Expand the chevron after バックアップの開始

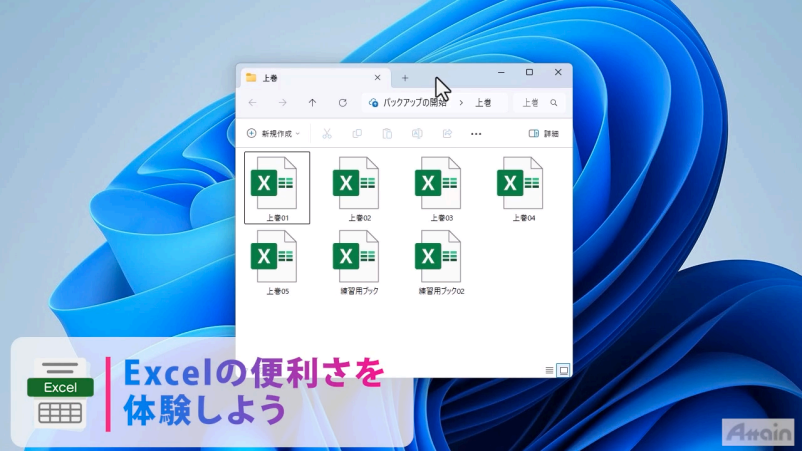click(x=460, y=102)
